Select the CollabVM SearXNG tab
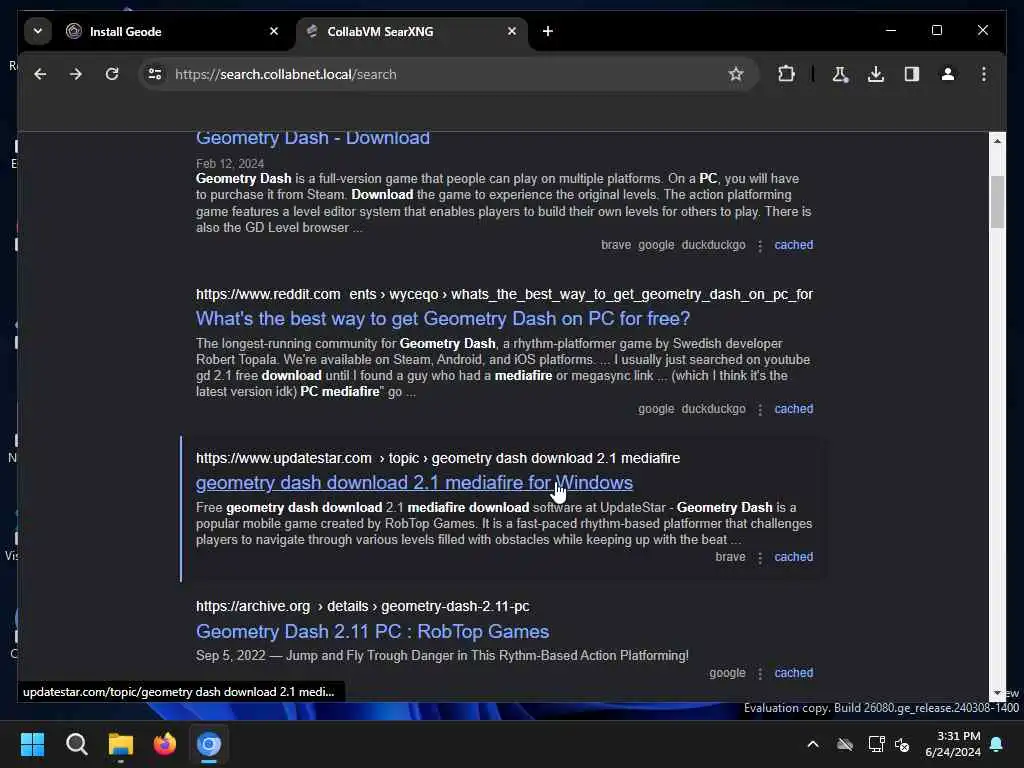The image size is (1024, 768). click(411, 31)
